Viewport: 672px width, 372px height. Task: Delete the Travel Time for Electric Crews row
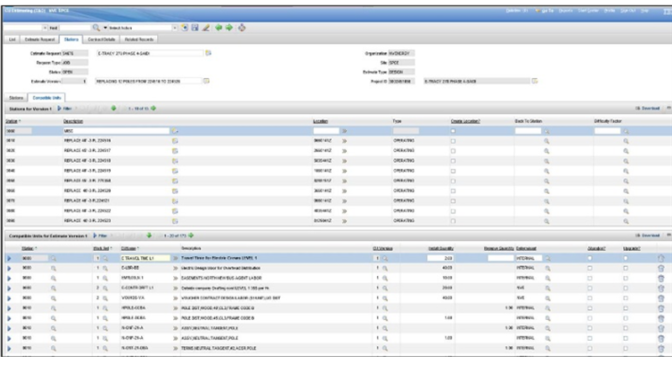(661, 258)
